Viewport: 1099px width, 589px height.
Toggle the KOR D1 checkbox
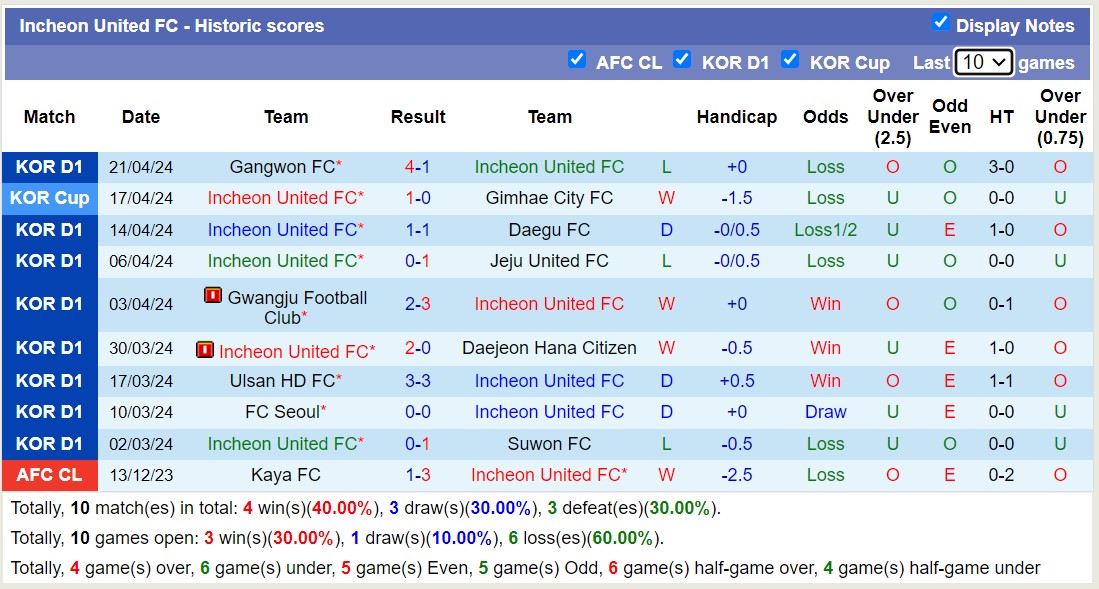click(x=684, y=60)
